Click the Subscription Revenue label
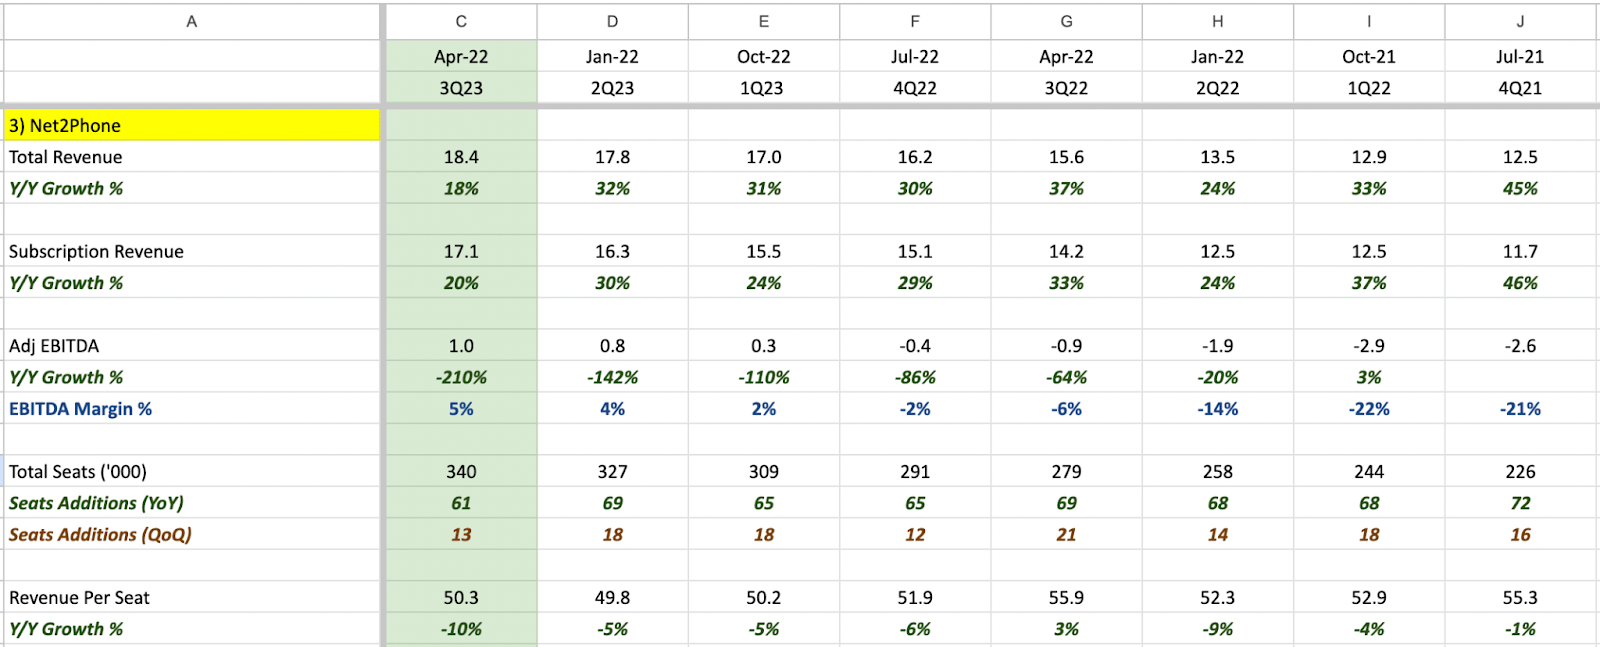The width and height of the screenshot is (1600, 647). coord(96,252)
